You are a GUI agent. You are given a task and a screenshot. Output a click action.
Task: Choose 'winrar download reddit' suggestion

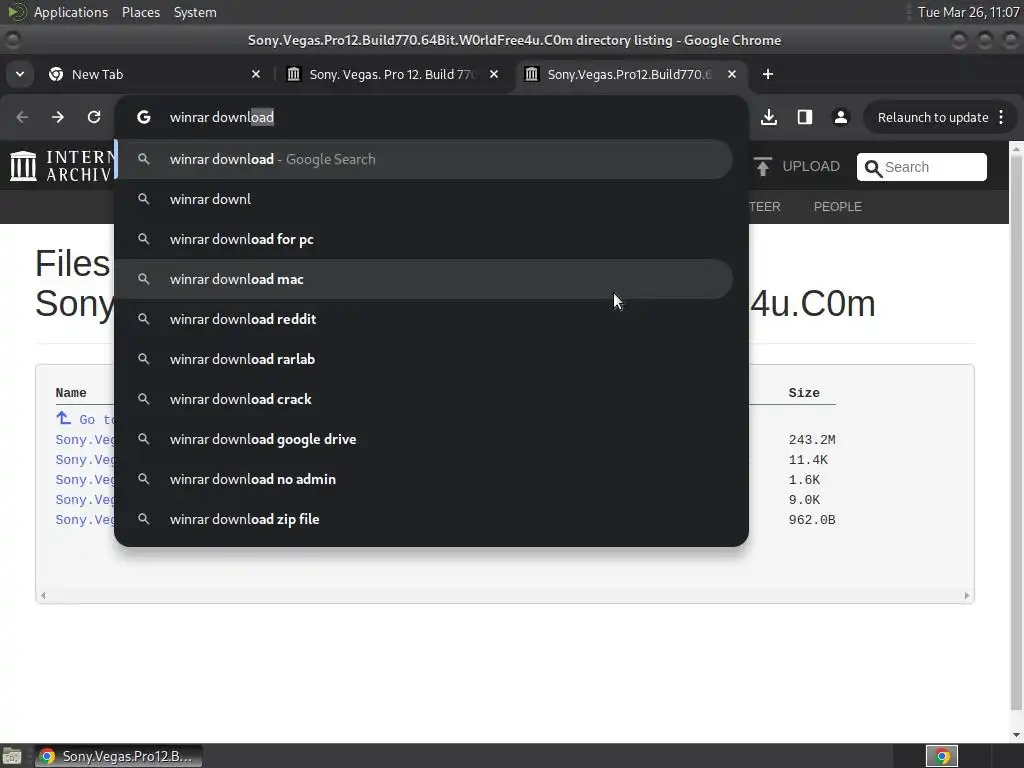coord(424,319)
